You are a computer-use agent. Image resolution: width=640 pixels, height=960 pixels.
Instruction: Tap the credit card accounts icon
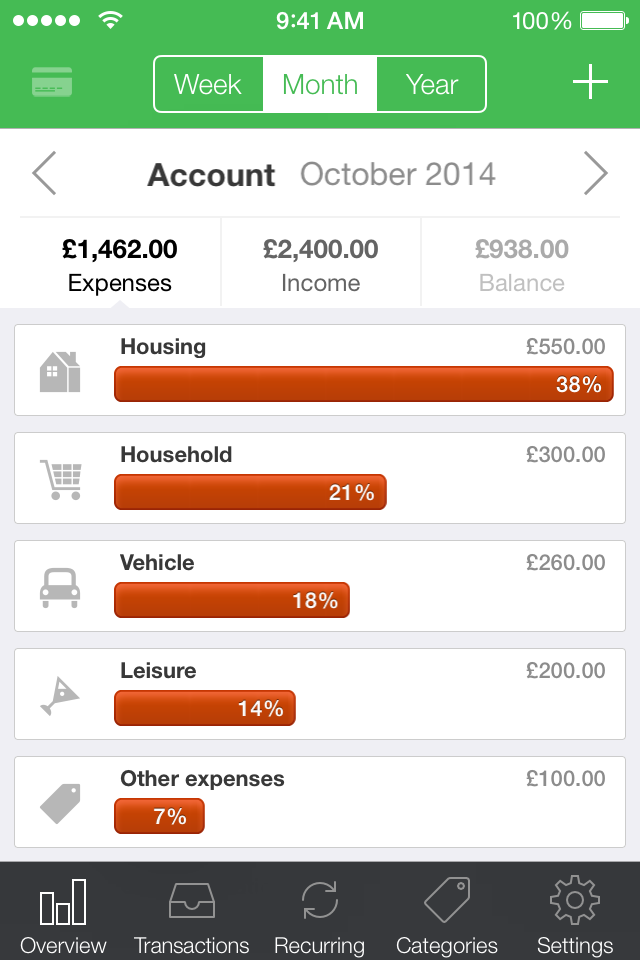click(52, 82)
